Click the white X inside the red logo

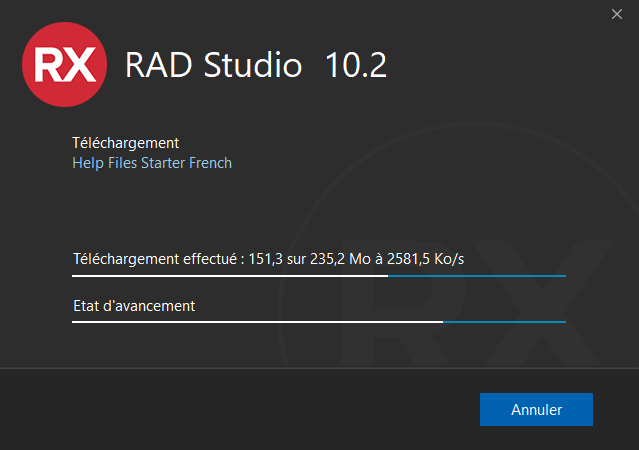(x=80, y=66)
